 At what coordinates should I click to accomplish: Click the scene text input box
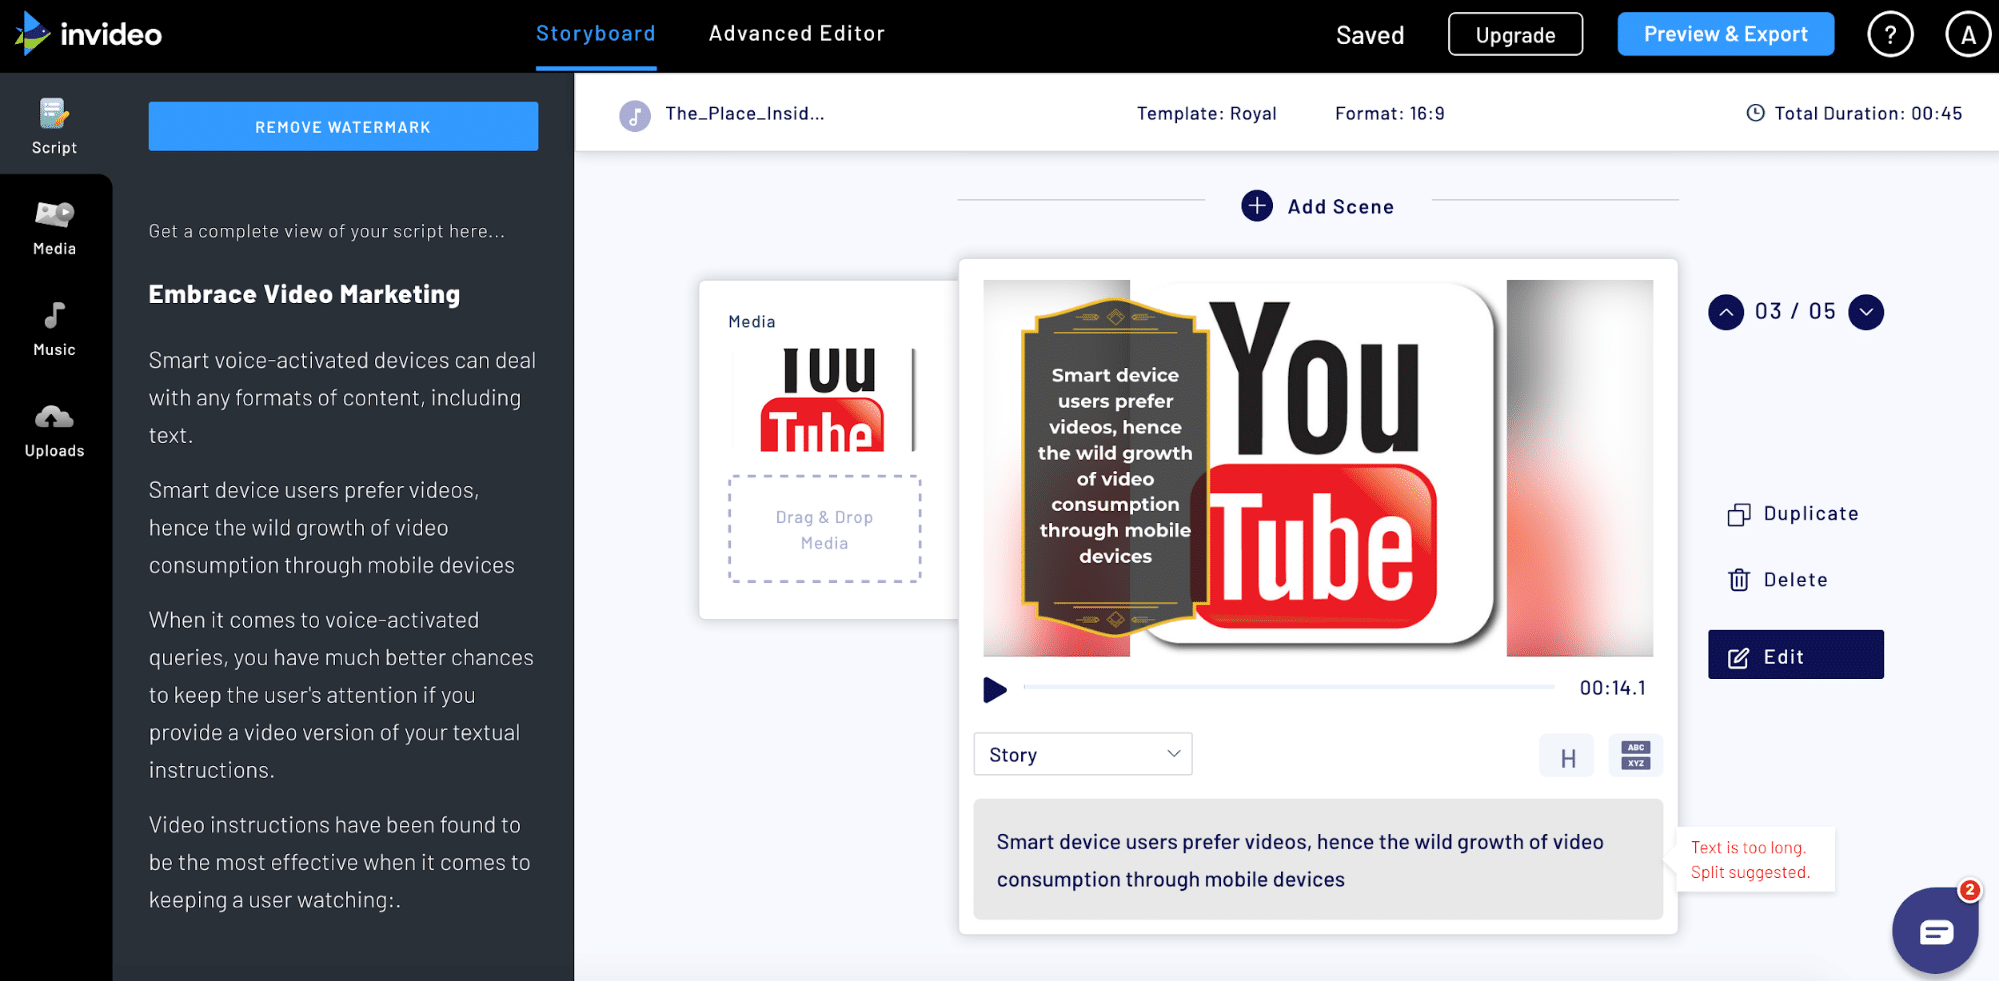click(1318, 860)
